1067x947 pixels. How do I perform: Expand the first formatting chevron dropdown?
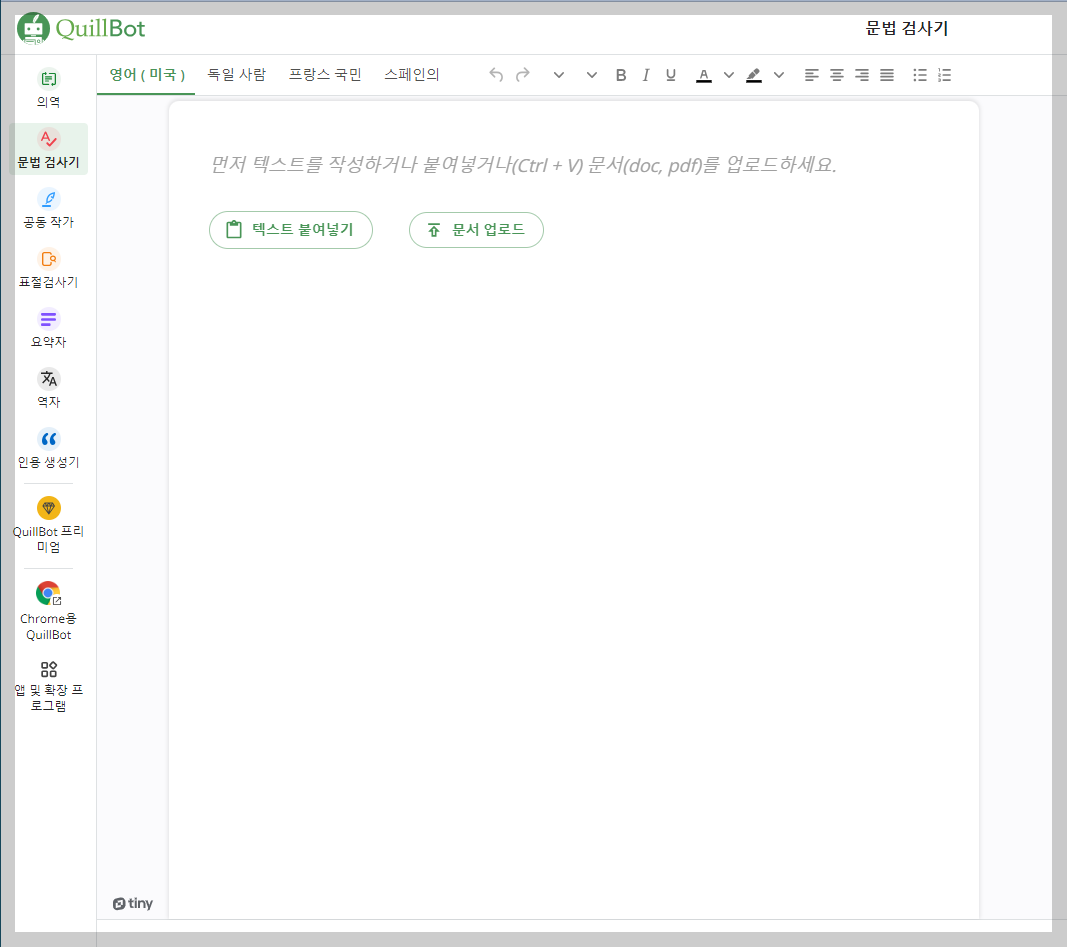point(558,74)
